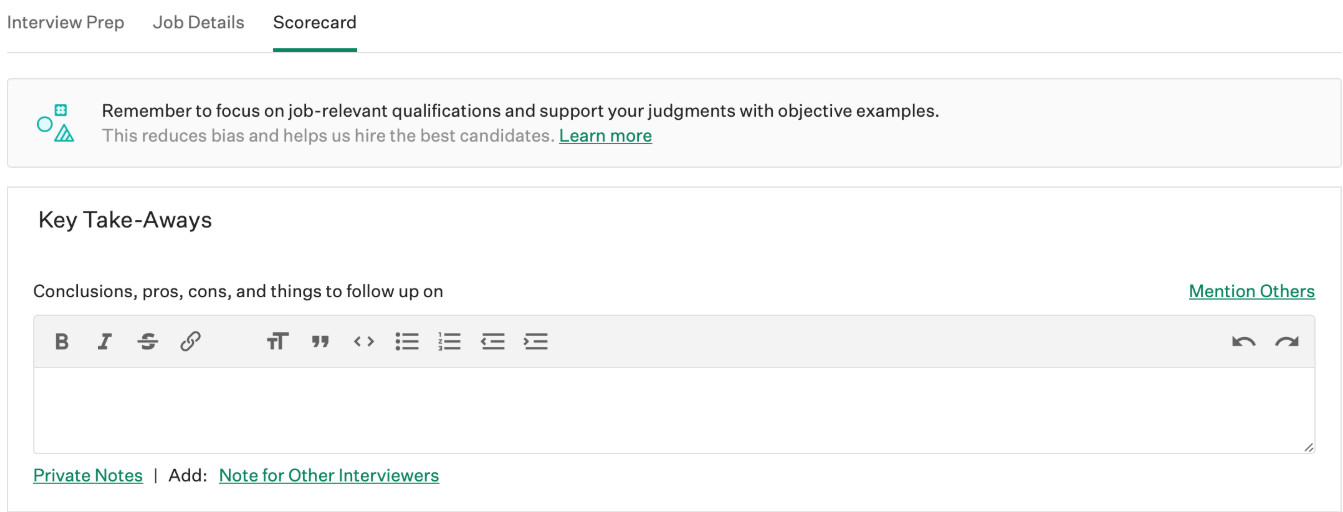Insert a block quote
This screenshot has width=1343, height=512.
point(320,342)
